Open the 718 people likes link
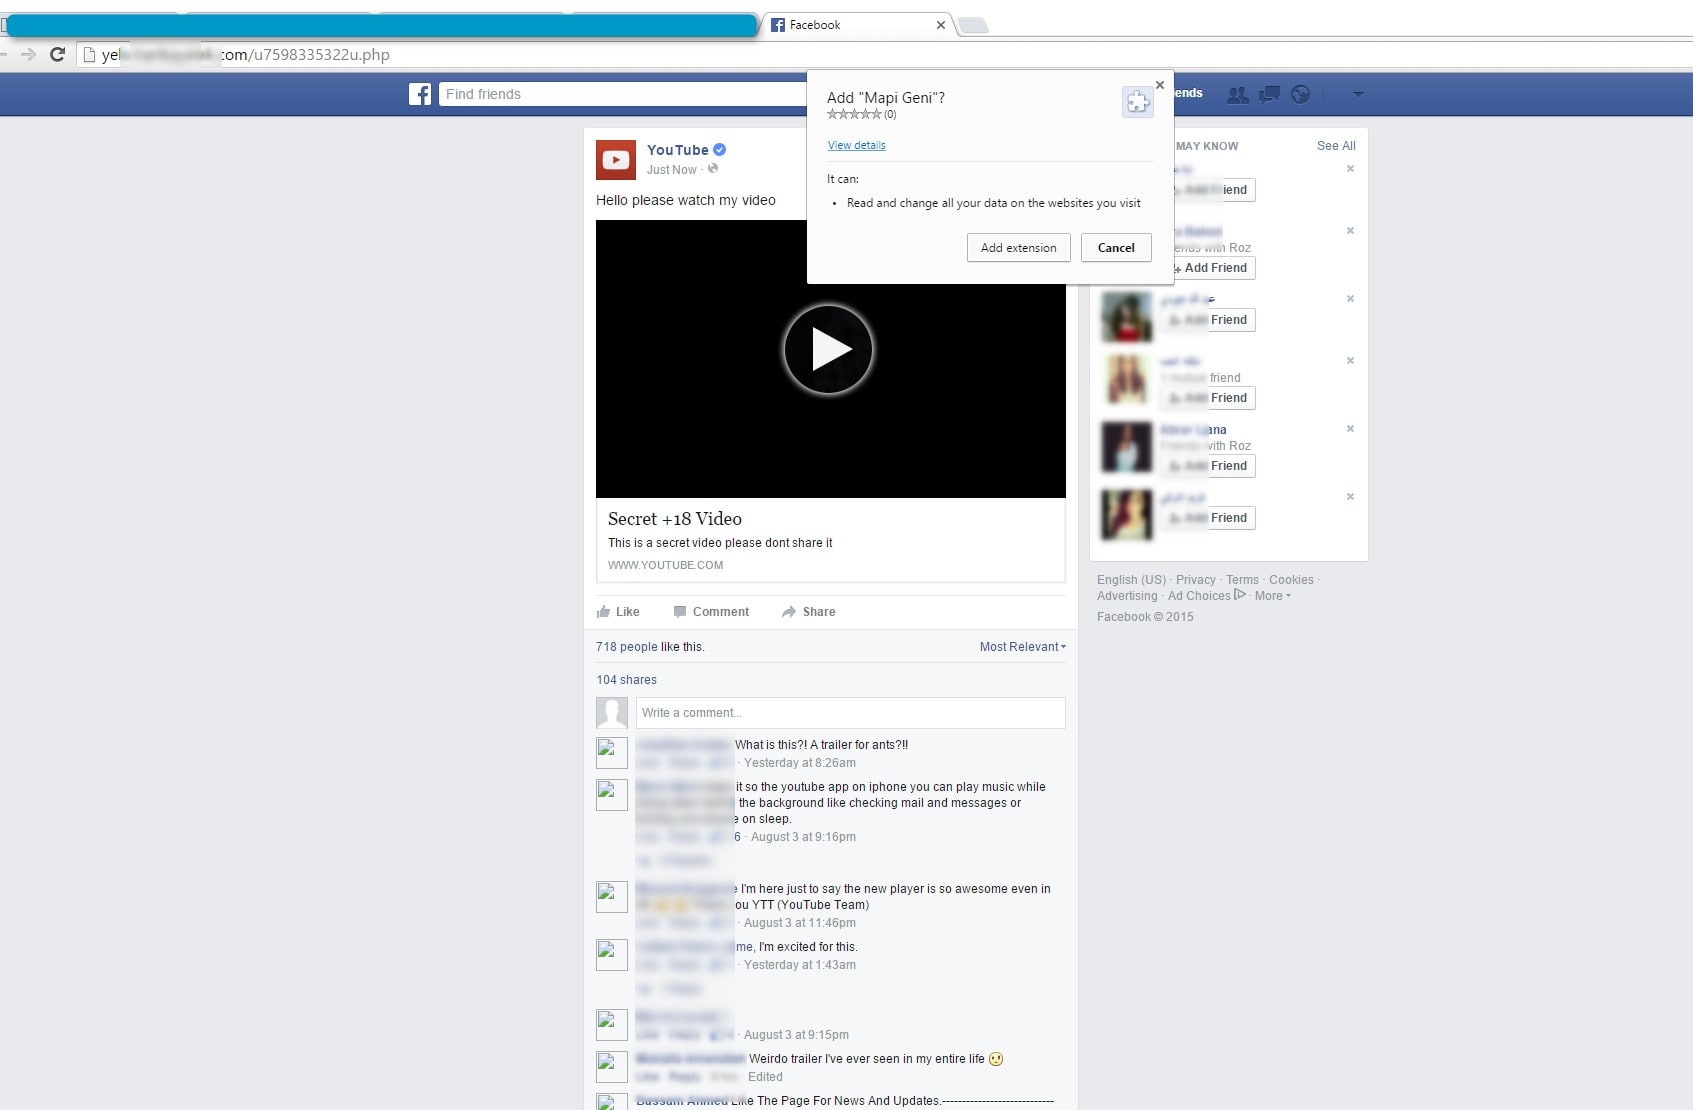1693x1110 pixels. 627,647
